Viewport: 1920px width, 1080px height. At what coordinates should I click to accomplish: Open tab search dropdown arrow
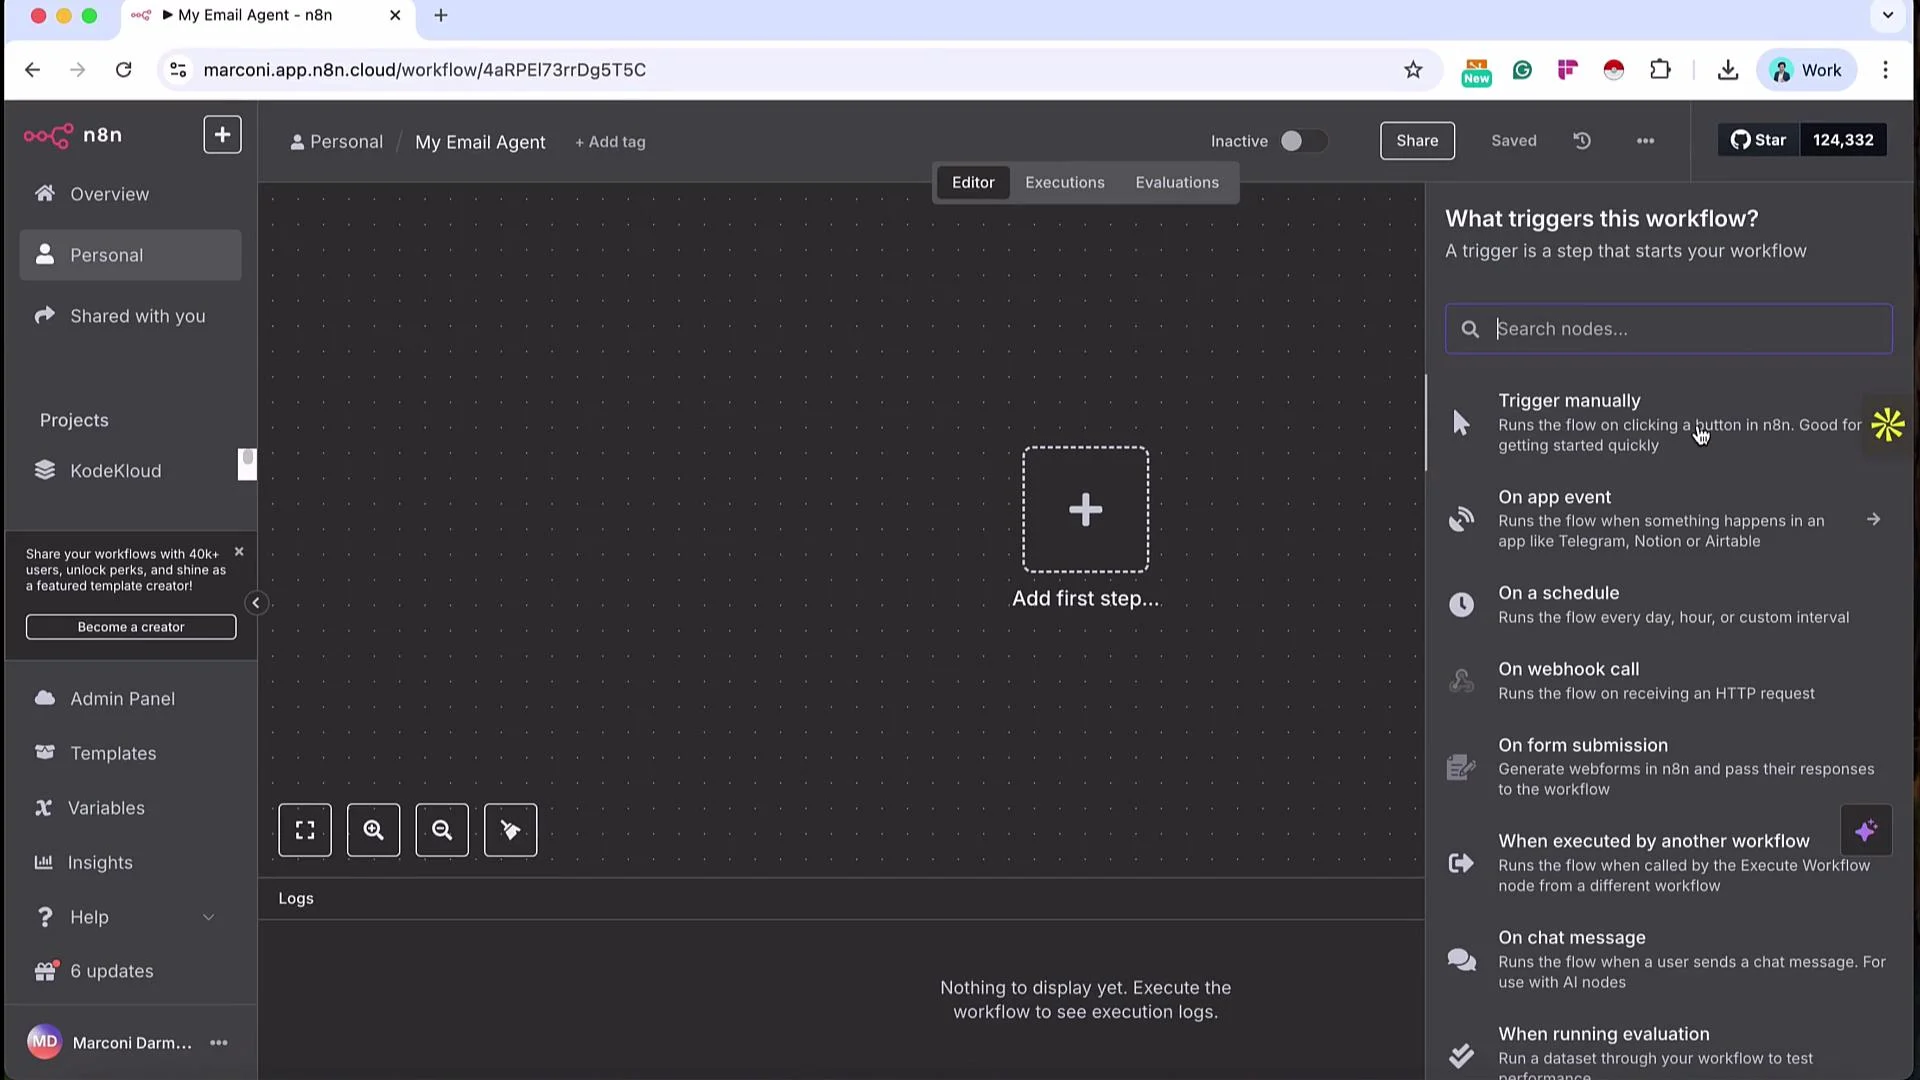click(x=1888, y=15)
